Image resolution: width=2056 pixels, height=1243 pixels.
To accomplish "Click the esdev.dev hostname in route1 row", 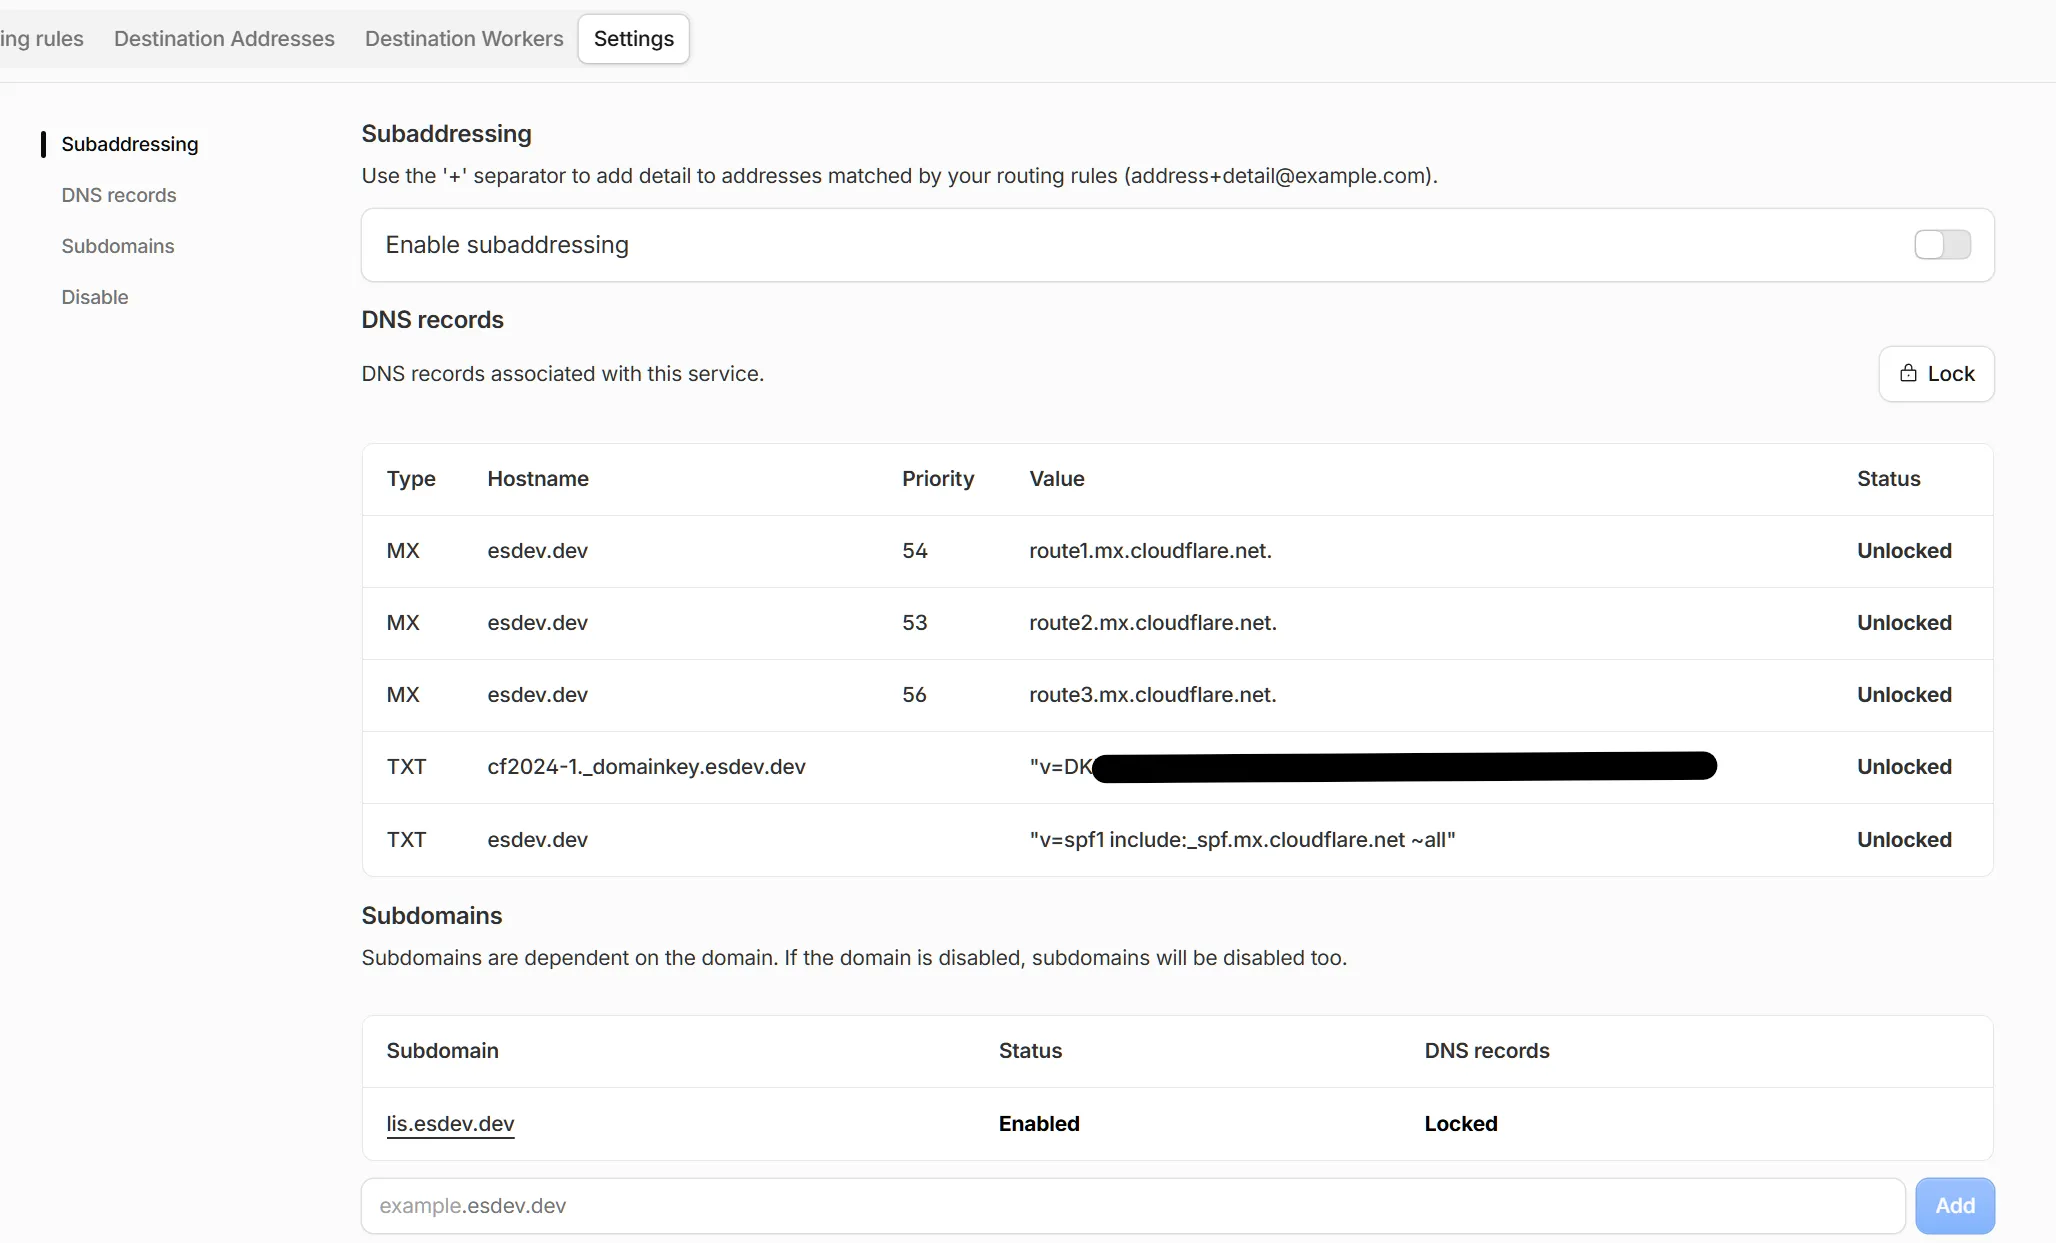I will point(537,551).
